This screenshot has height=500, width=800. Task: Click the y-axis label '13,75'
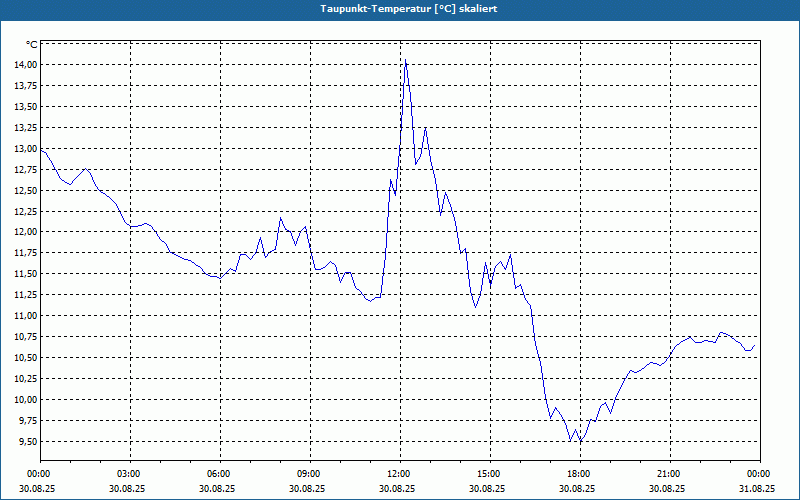pyautogui.click(x=28, y=86)
